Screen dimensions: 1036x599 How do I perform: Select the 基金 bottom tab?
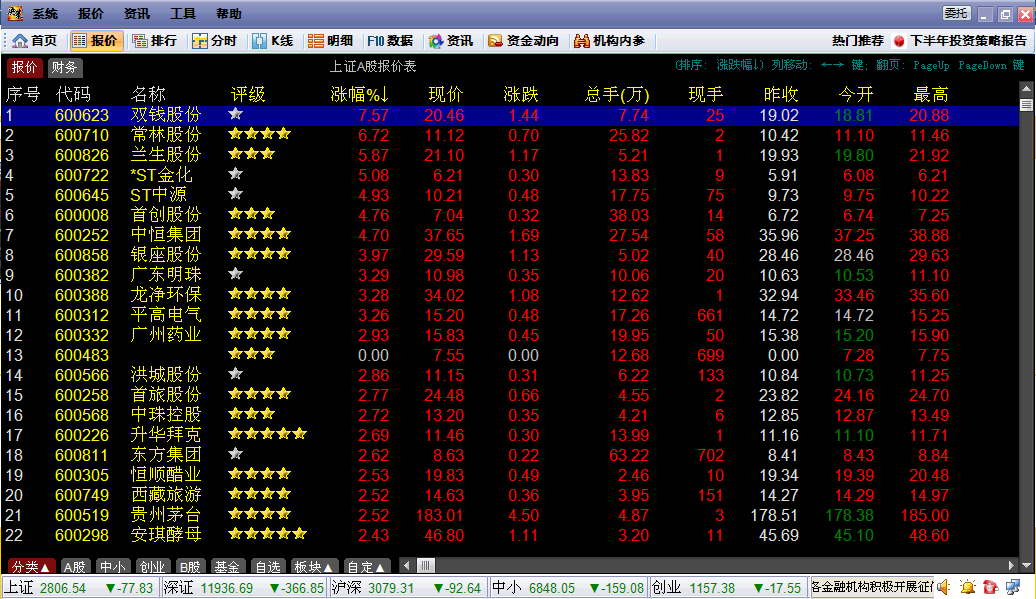(227, 567)
